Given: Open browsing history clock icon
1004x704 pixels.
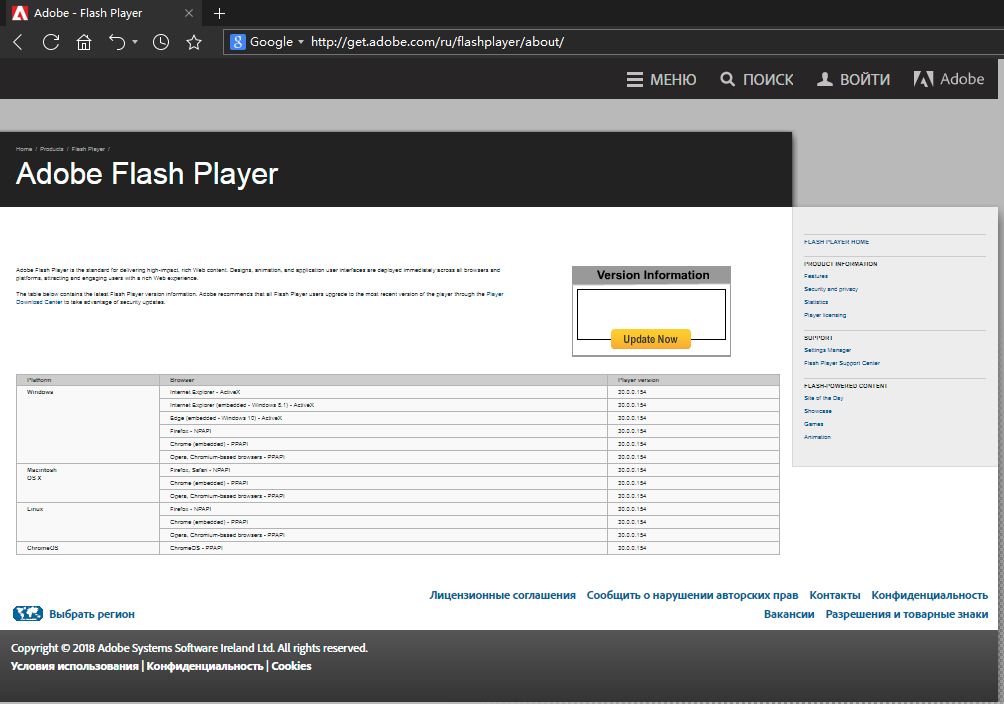Looking at the screenshot, I should point(161,42).
